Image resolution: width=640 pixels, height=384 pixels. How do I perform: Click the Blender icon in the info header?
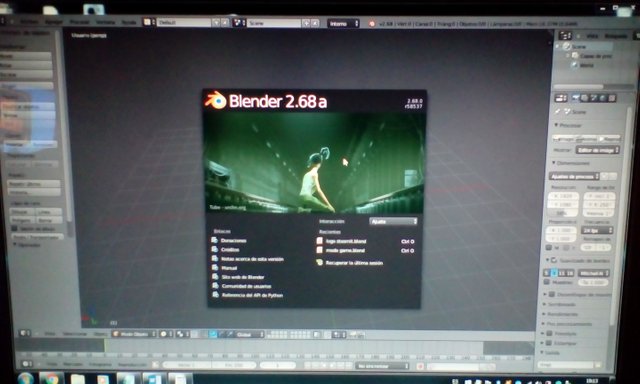(x=372, y=24)
